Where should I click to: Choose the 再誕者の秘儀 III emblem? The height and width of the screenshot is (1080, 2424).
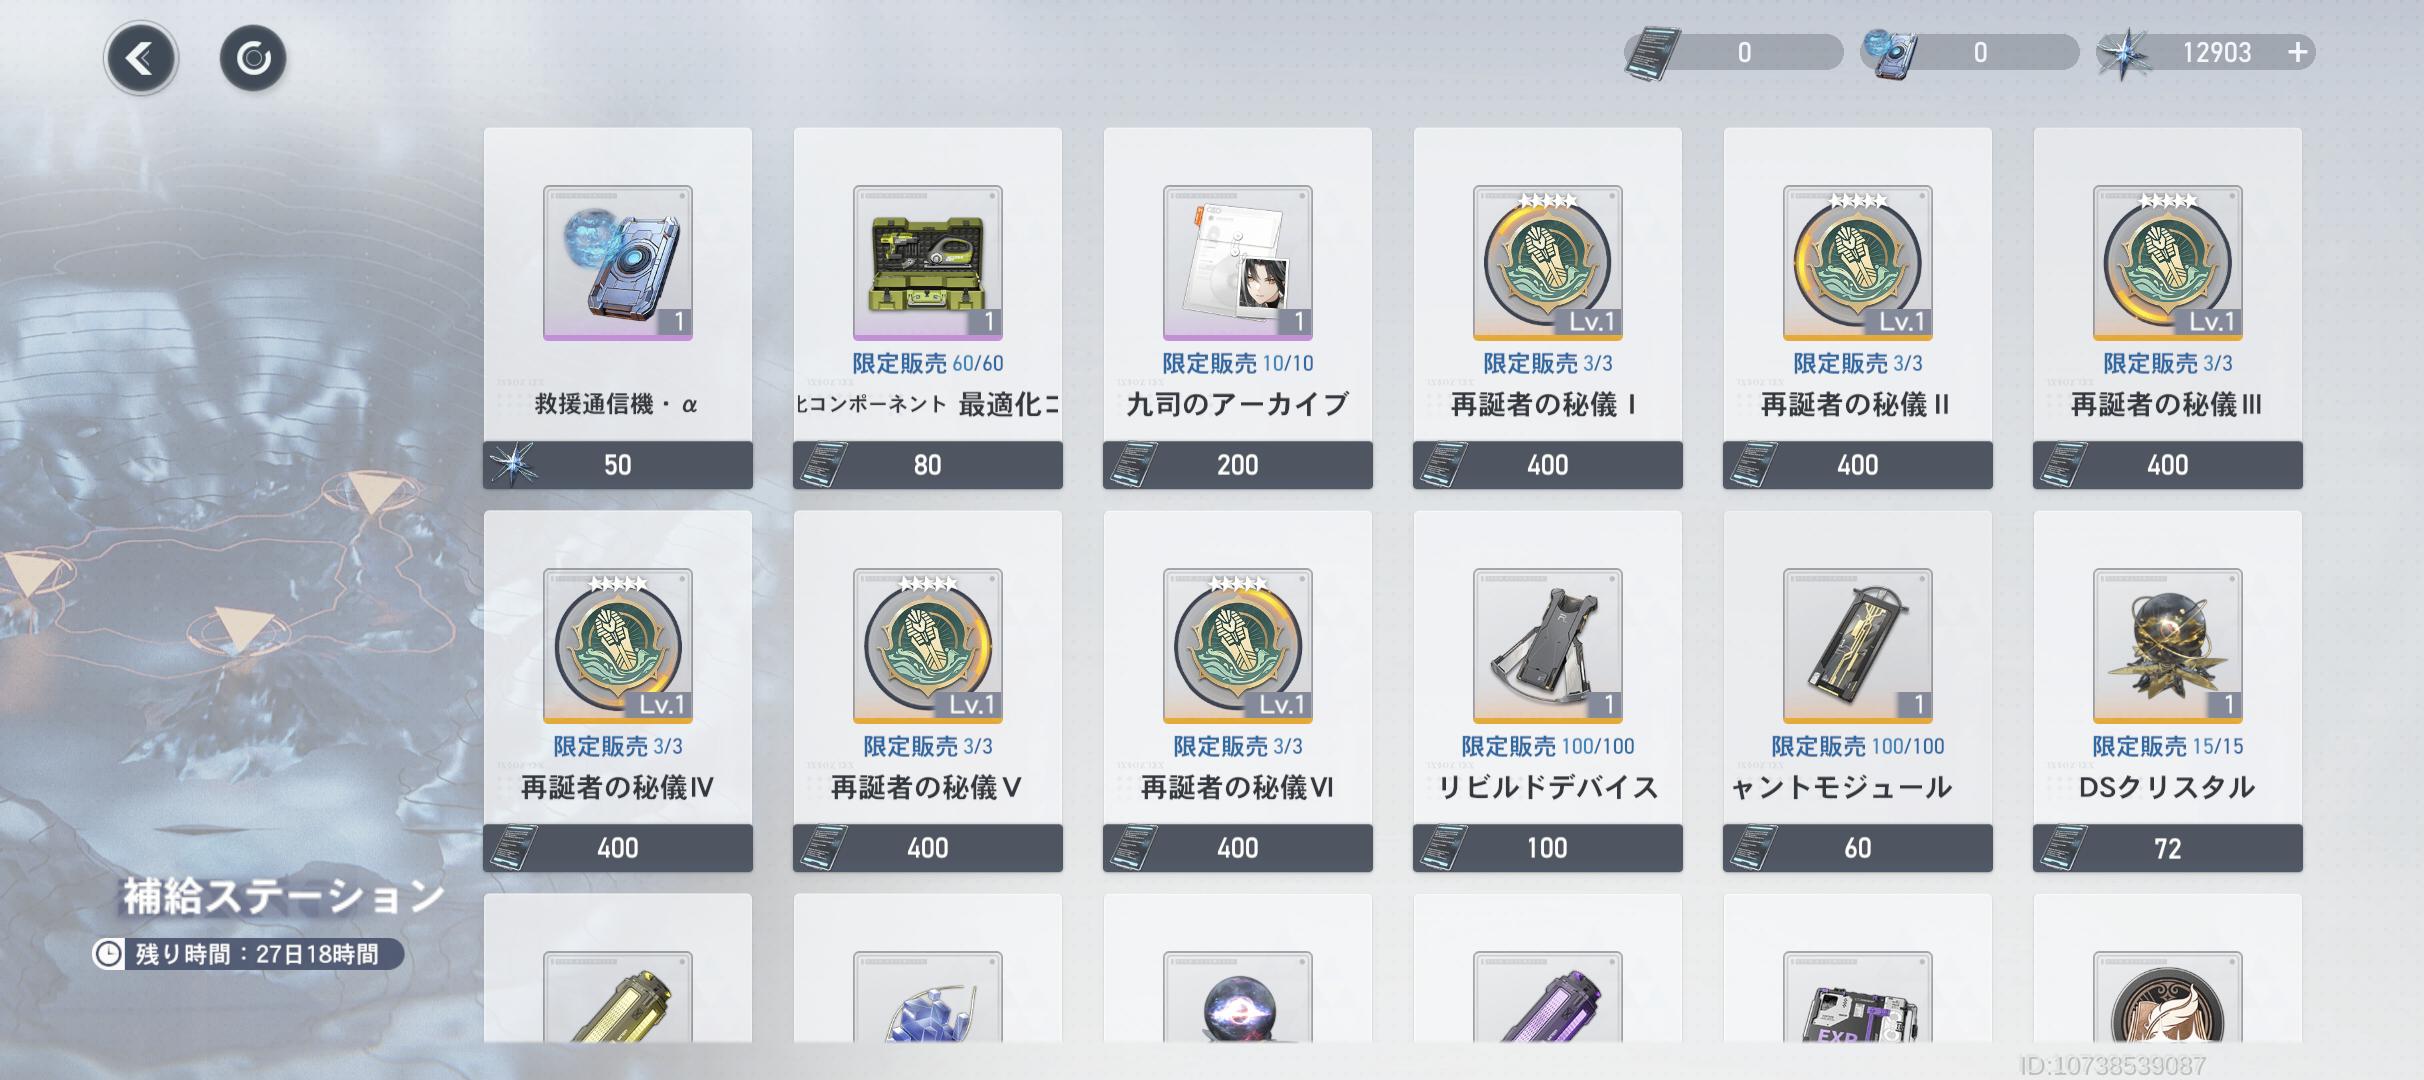click(2168, 263)
